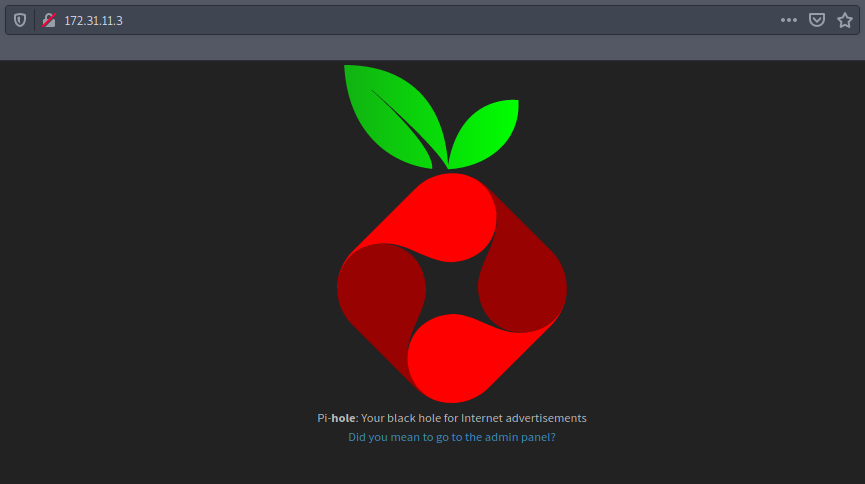Save page to Pocket icon

point(816,20)
